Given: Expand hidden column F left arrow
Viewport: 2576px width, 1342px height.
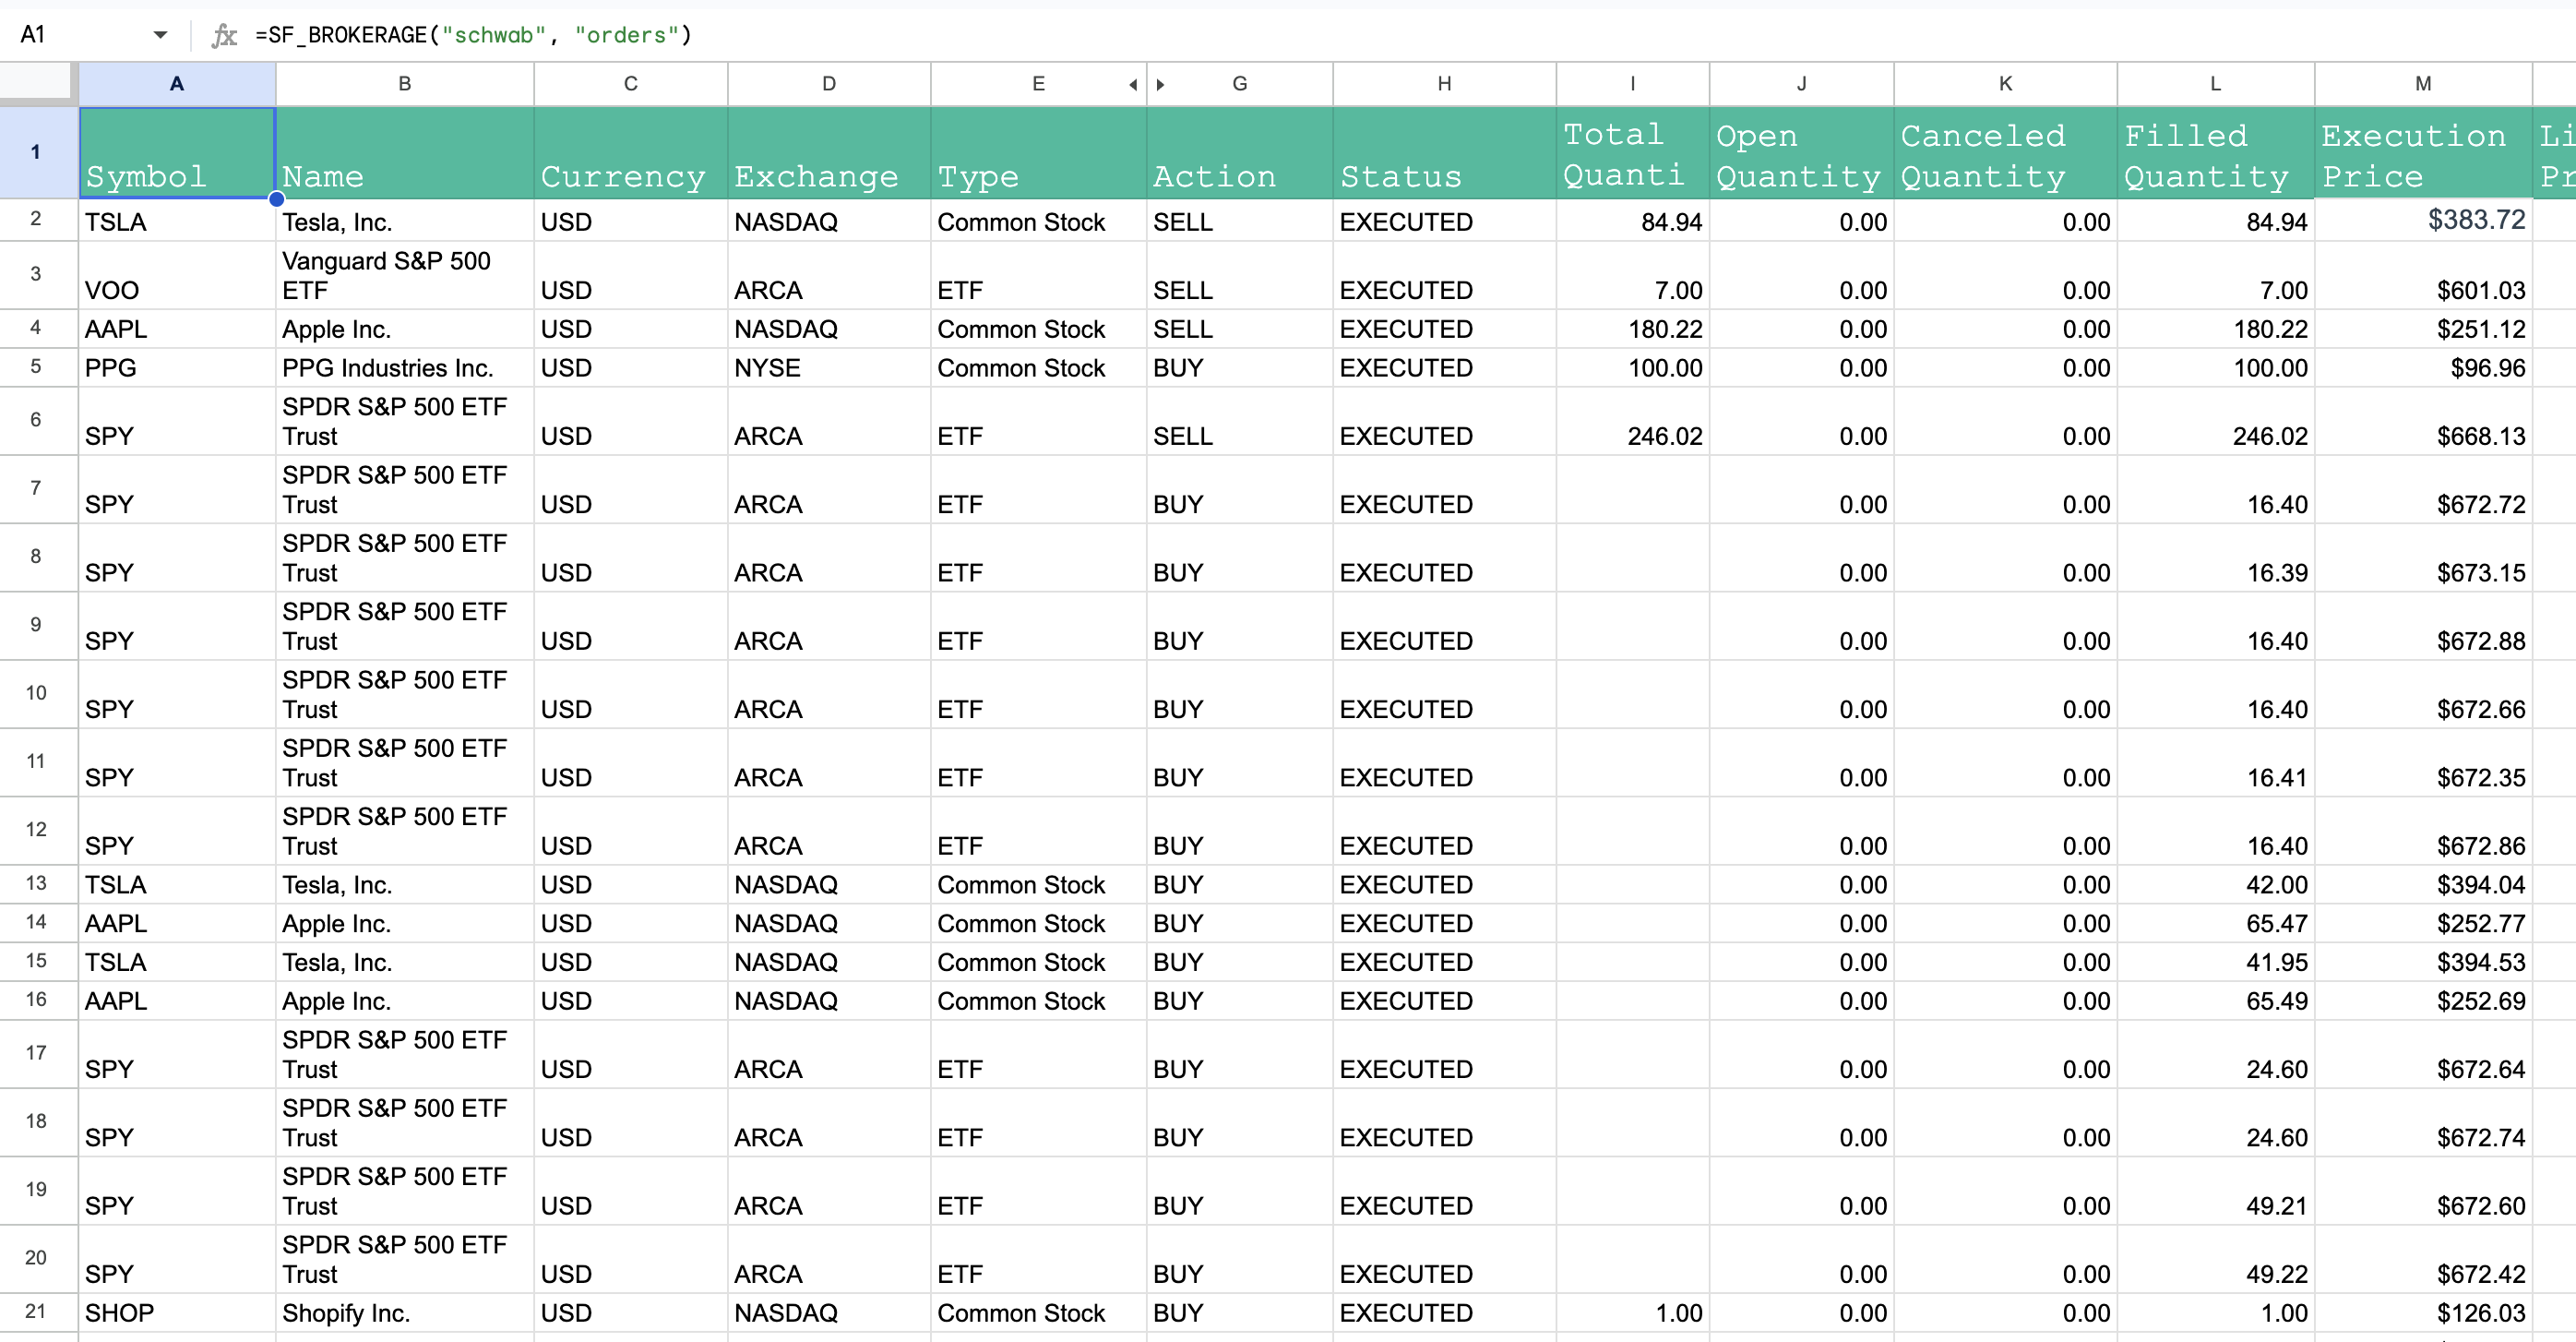Looking at the screenshot, I should point(1133,85).
